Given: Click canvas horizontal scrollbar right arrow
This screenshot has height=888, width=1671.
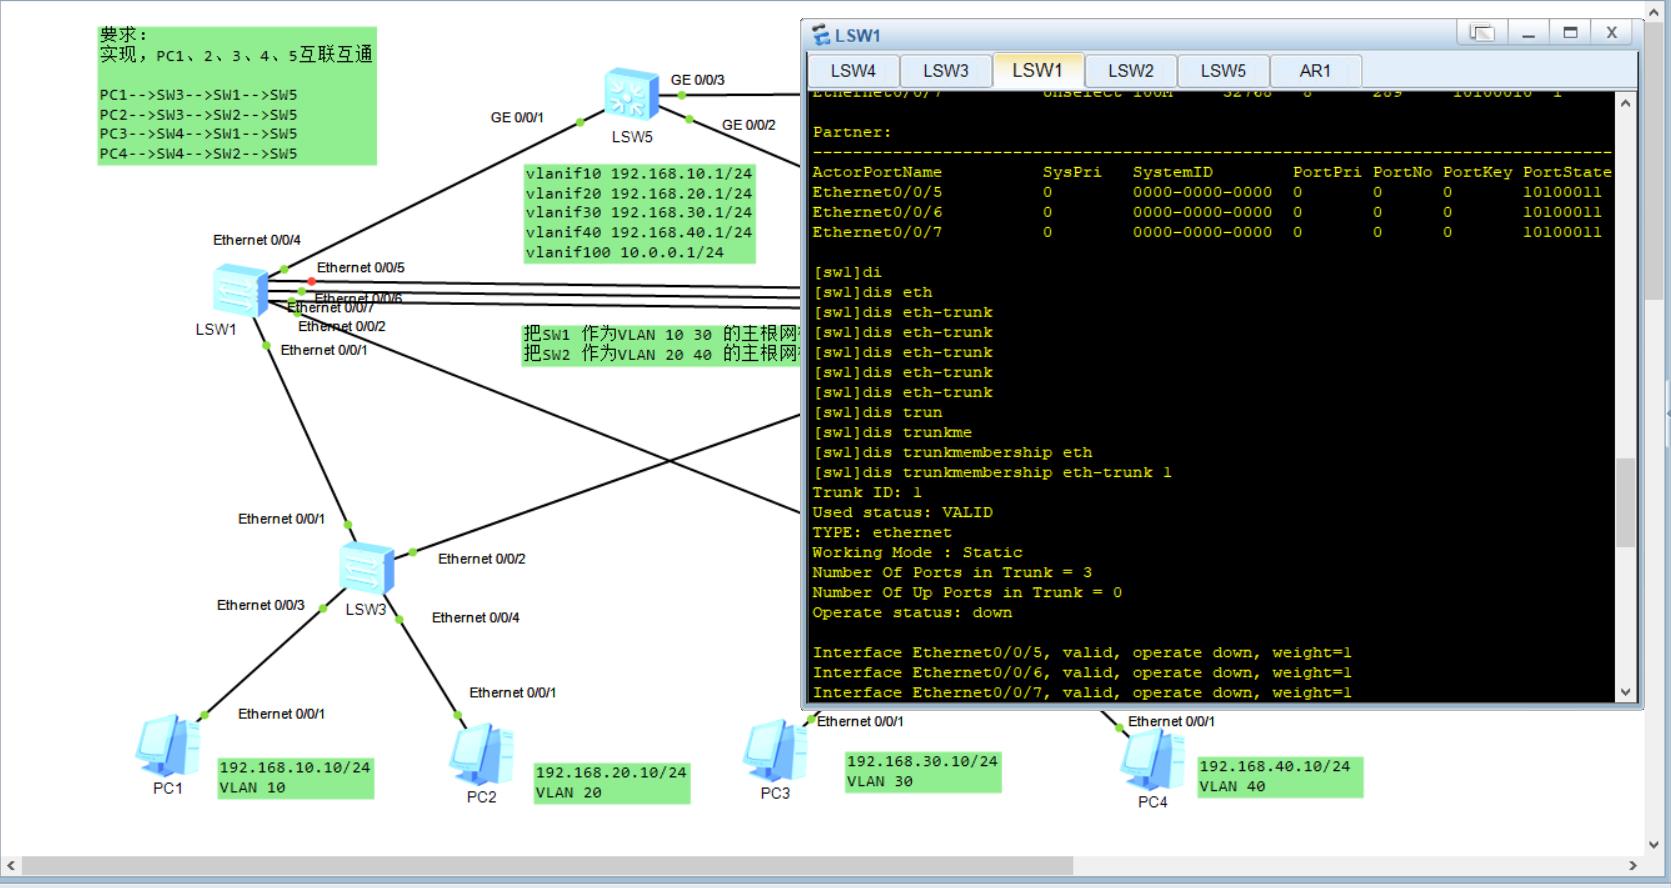Looking at the screenshot, I should (x=1633, y=866).
